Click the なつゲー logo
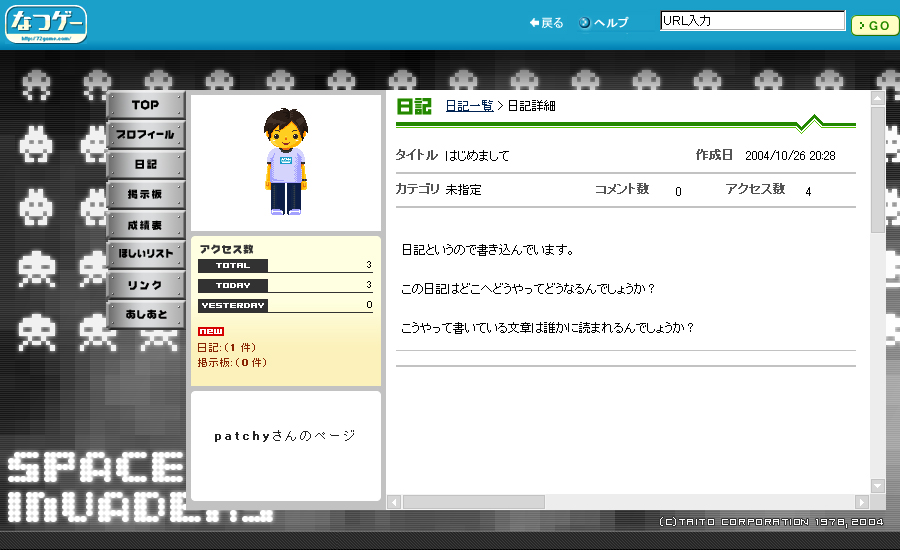This screenshot has height=550, width=900. point(46,24)
